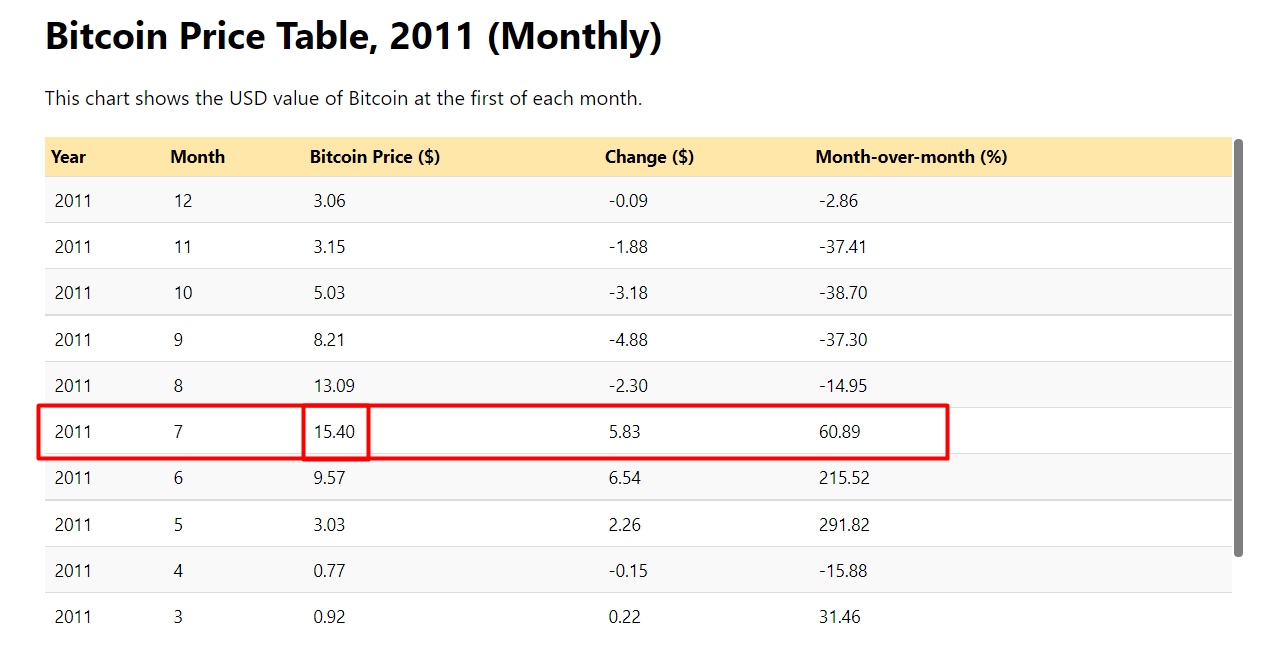Click year cell 2011 in month 7 row

coord(73,432)
